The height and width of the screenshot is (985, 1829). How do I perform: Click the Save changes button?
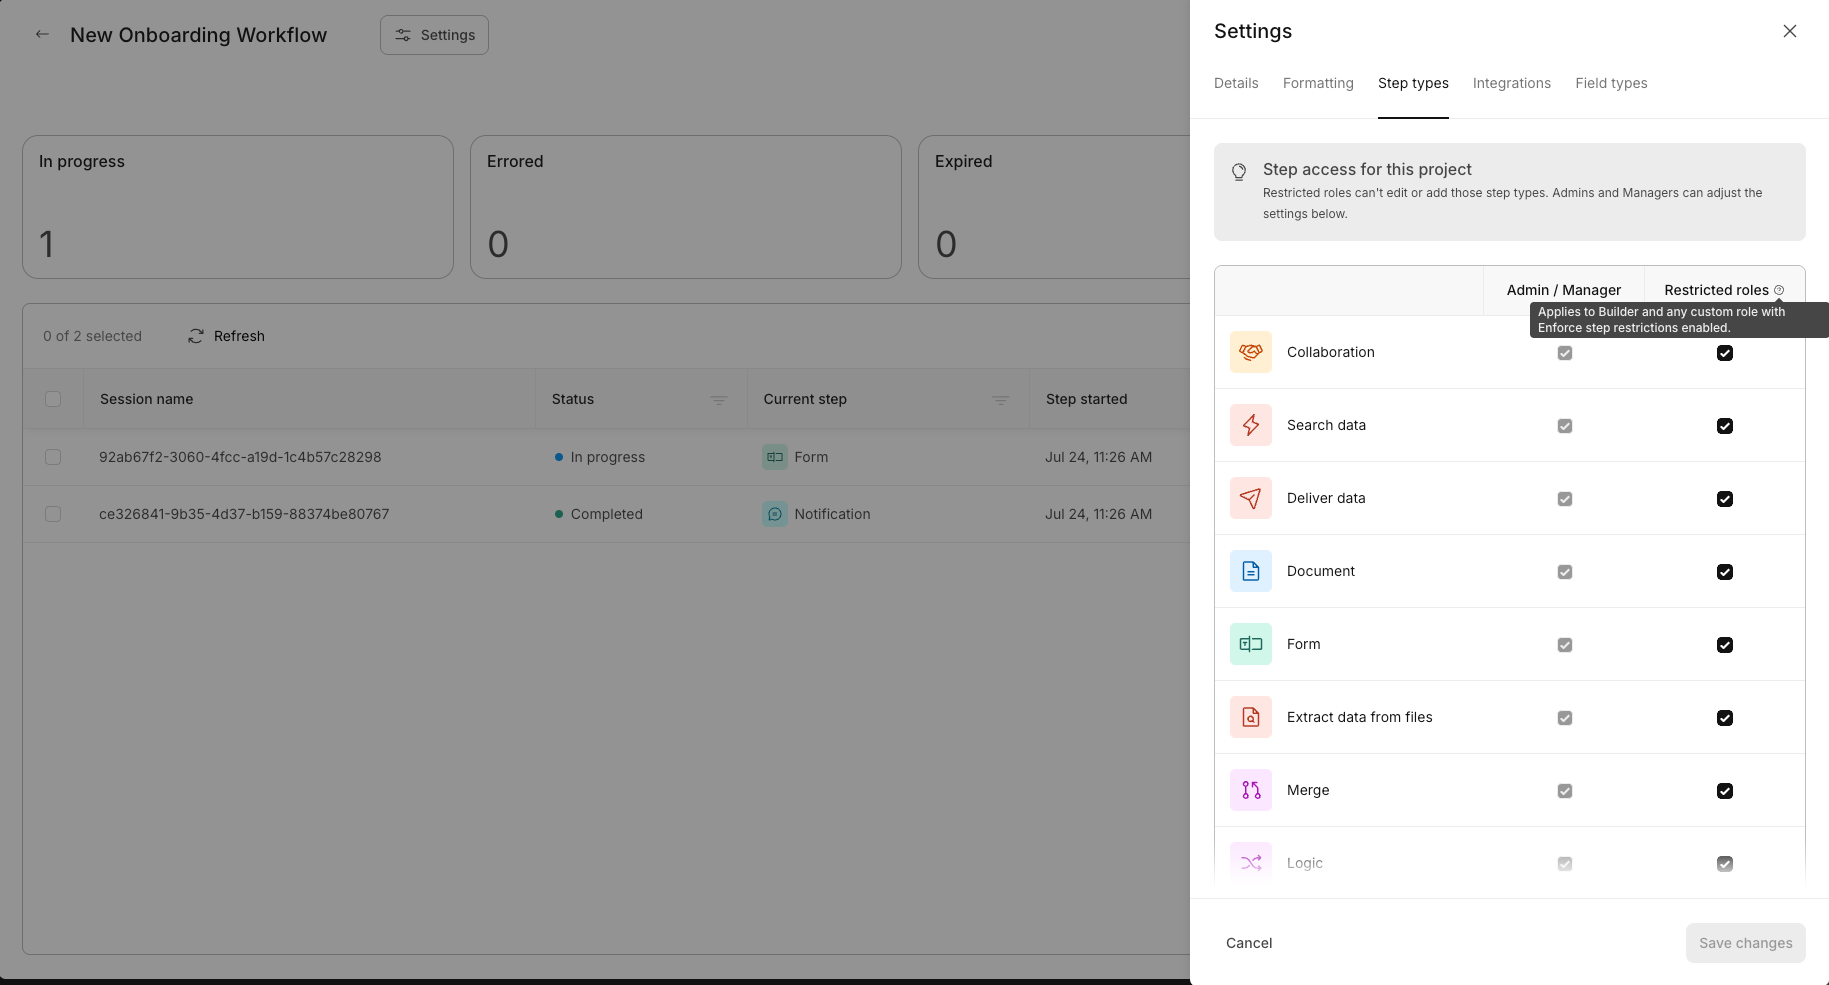(1746, 943)
